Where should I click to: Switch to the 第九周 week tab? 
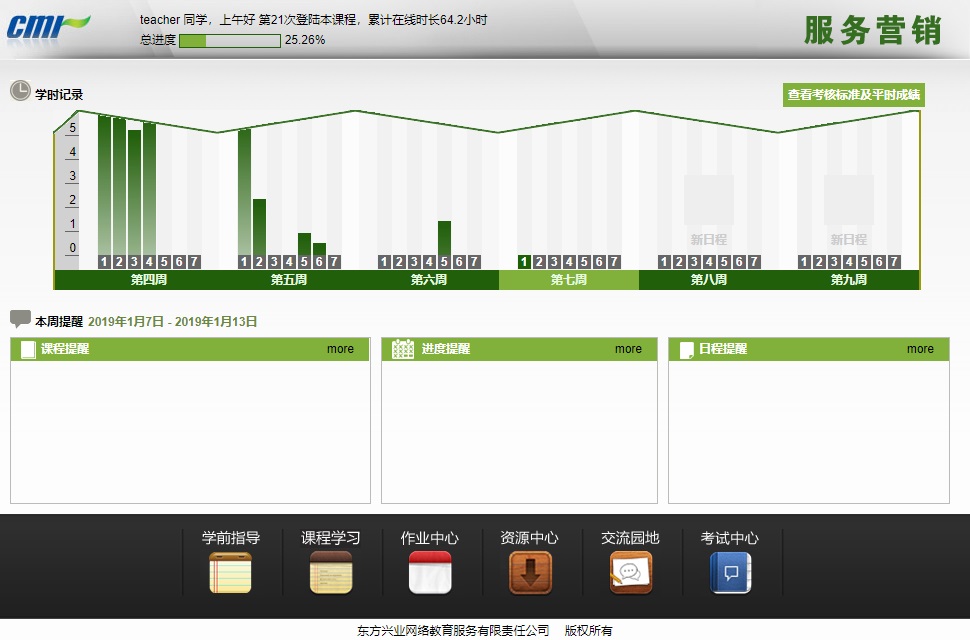(848, 280)
